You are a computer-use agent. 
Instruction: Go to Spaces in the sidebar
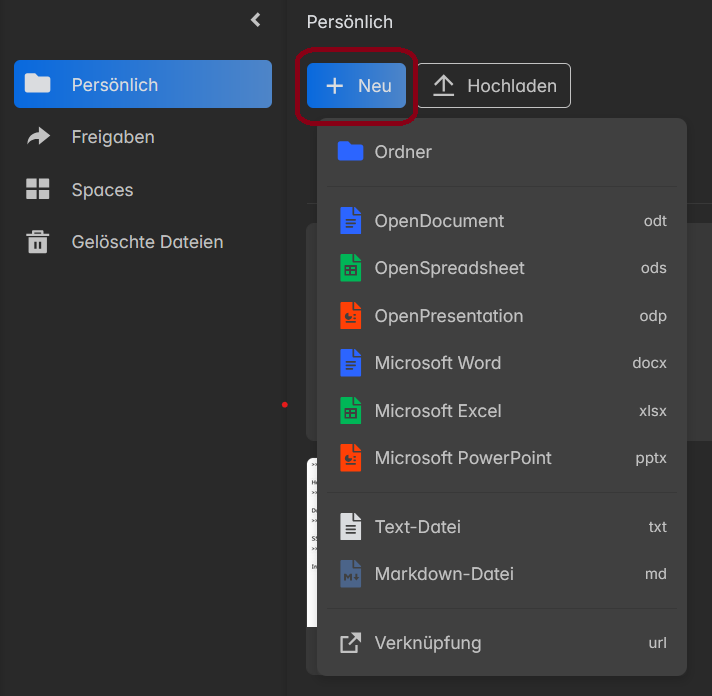coord(102,190)
